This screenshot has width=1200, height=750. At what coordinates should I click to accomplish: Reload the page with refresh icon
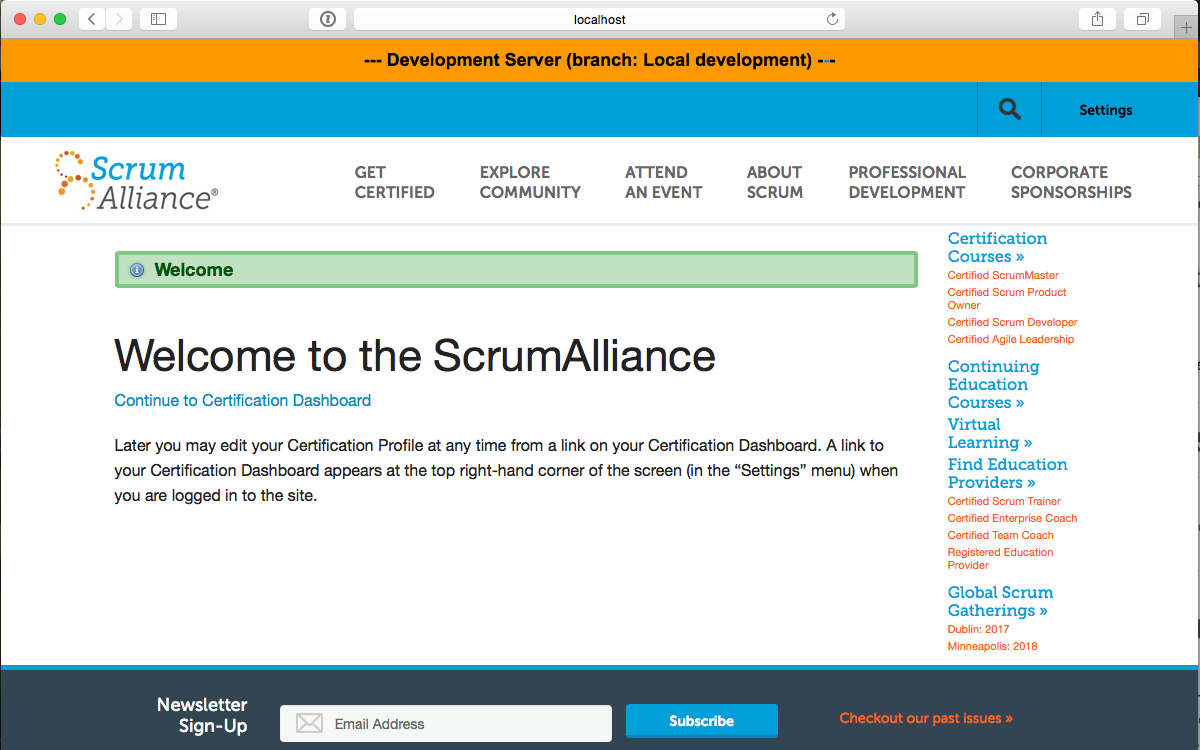(832, 19)
